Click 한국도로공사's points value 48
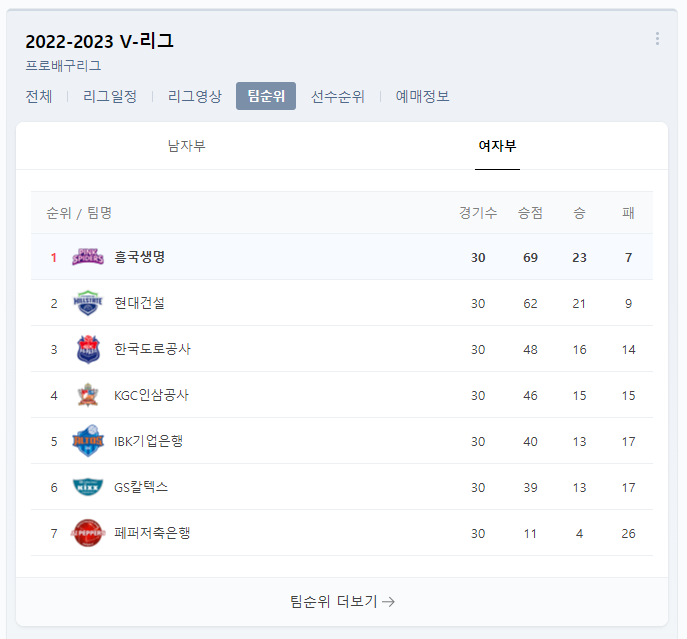687x639 pixels. click(530, 349)
